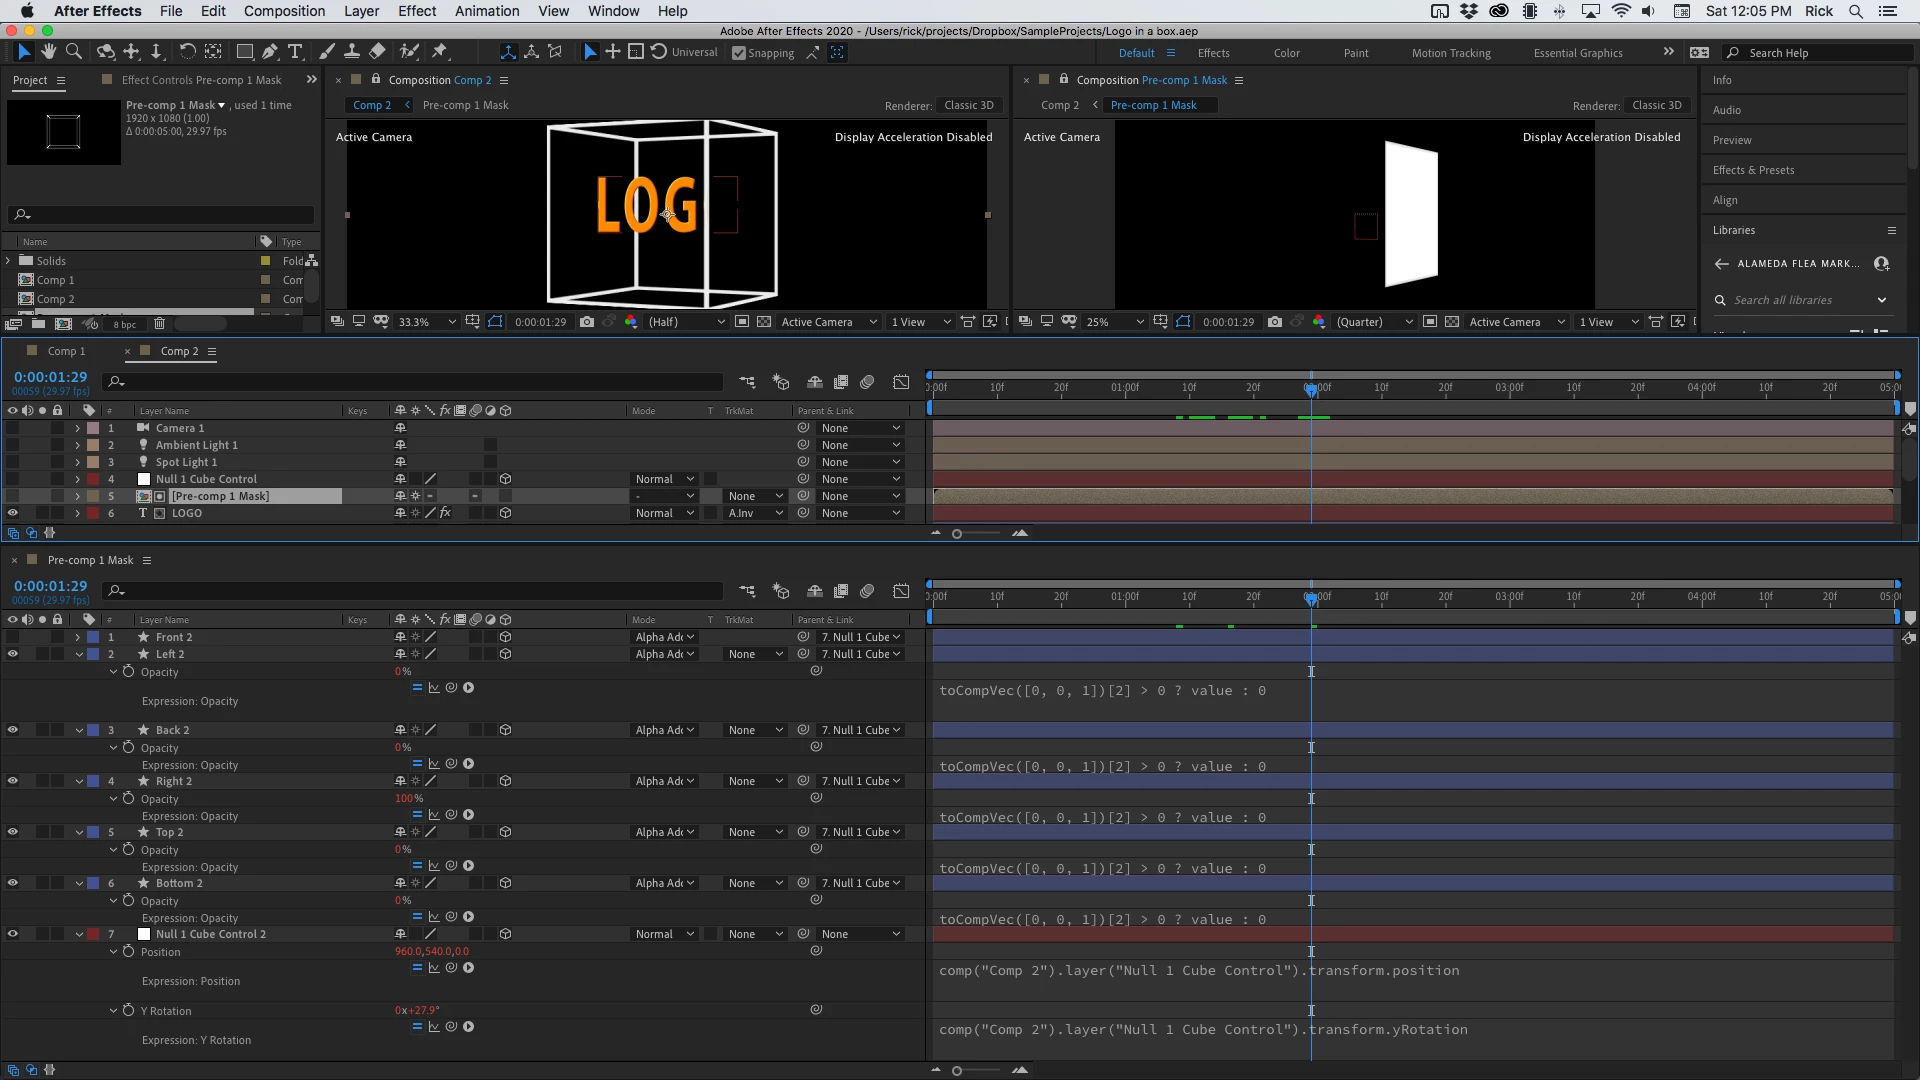Select the Hand tool
Image resolution: width=1920 pixels, height=1080 pixels.
[x=48, y=52]
